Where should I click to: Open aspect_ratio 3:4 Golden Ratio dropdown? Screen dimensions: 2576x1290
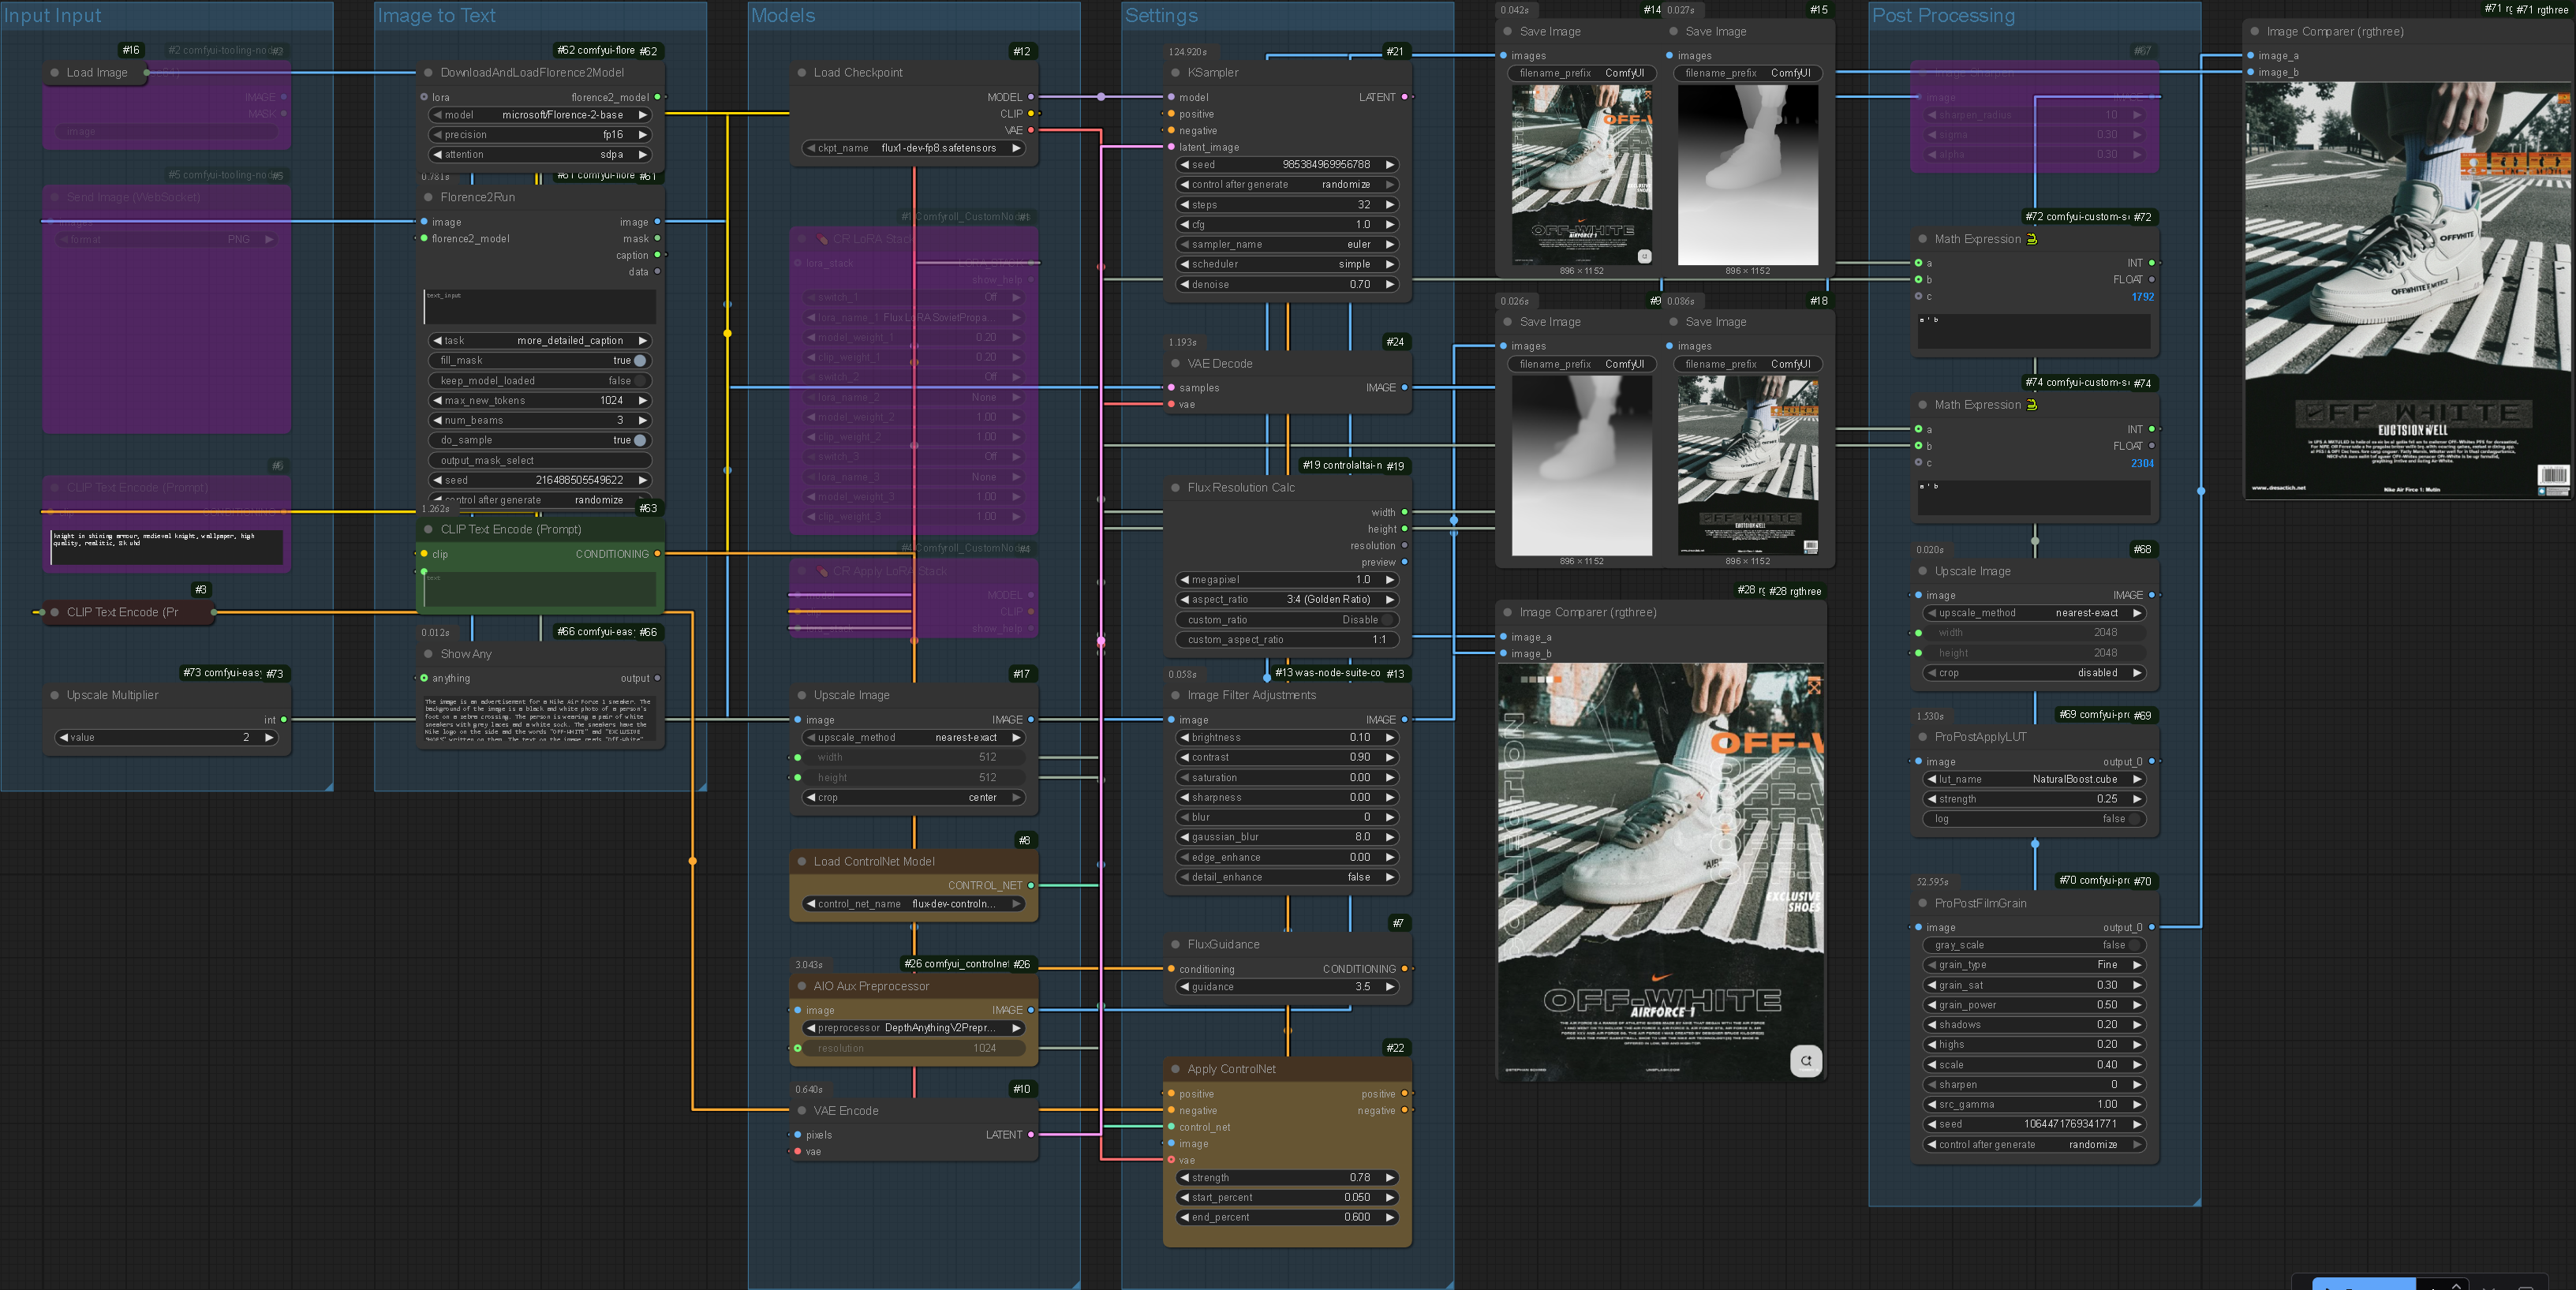tap(1285, 600)
